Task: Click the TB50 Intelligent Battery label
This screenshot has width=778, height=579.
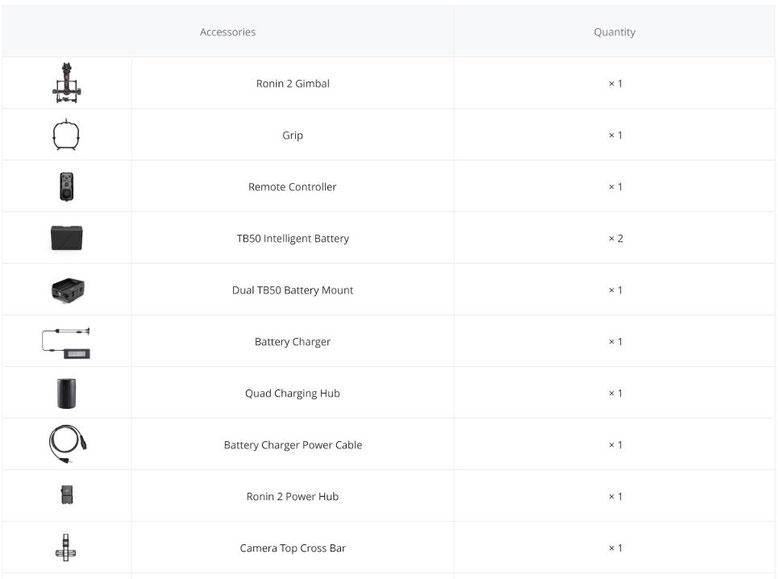Action: click(293, 238)
